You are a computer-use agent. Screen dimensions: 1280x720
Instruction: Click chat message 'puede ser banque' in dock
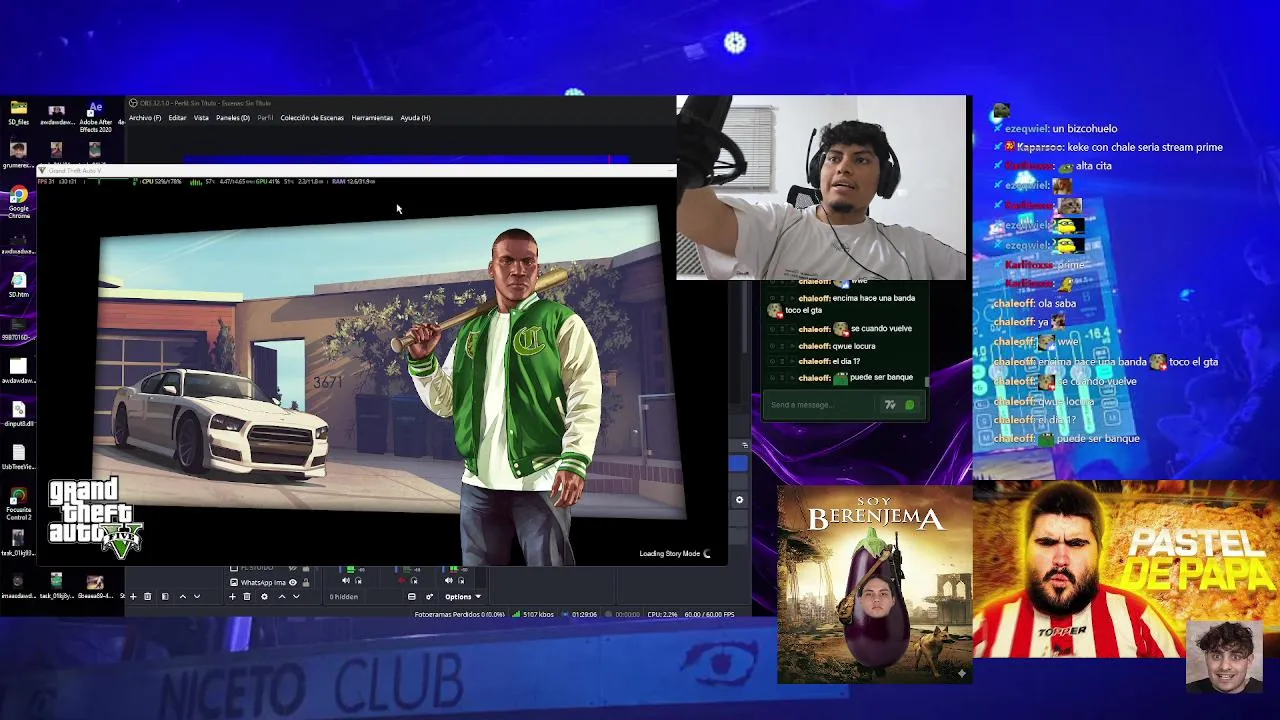(x=881, y=377)
